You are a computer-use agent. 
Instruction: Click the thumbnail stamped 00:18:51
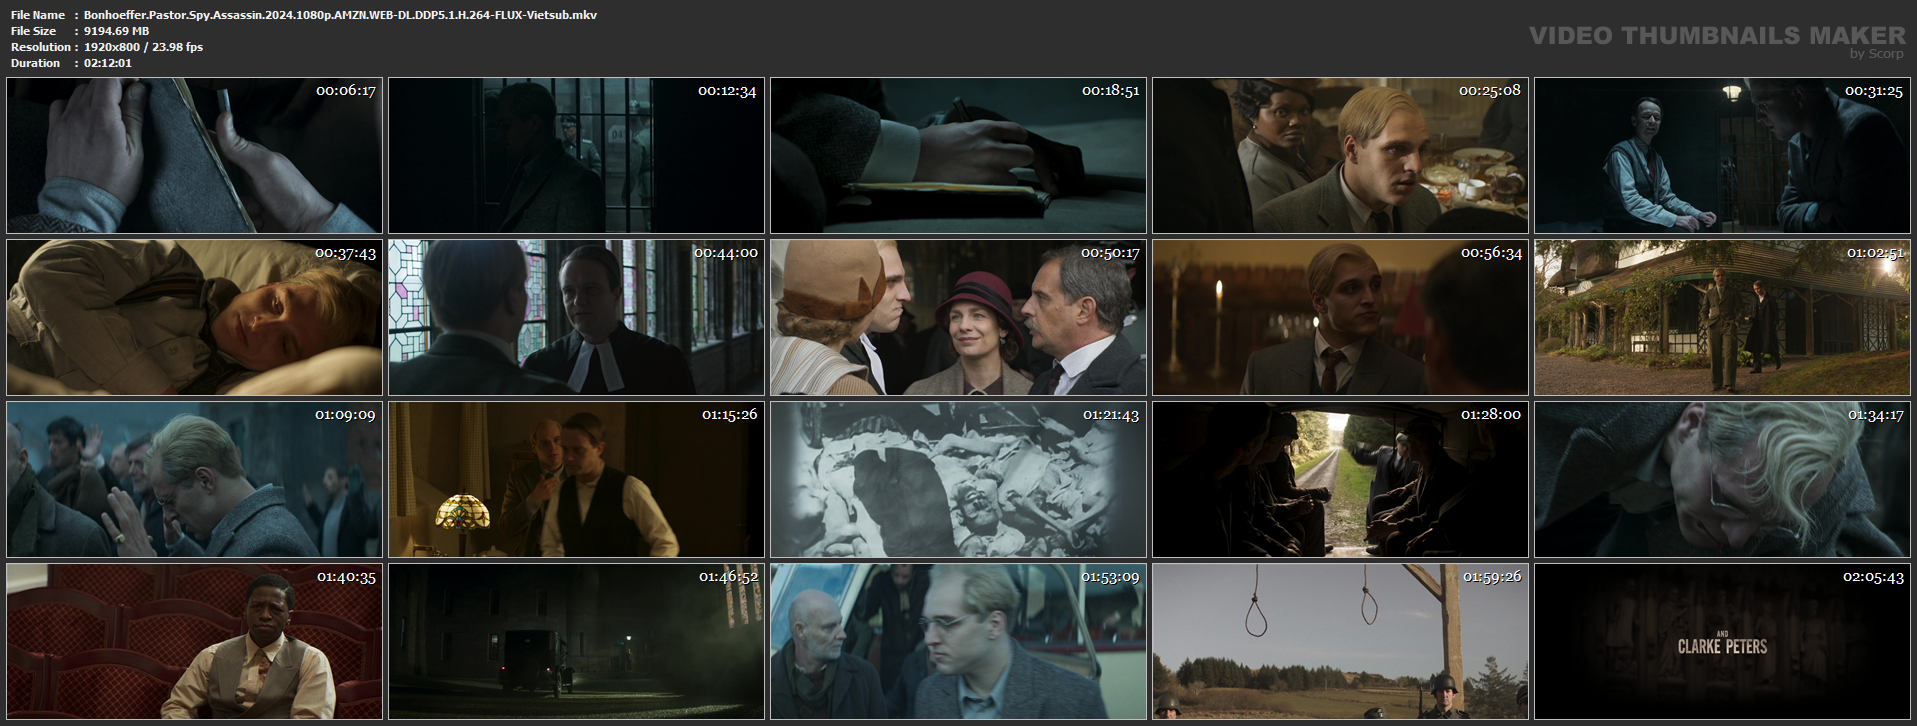pyautogui.click(x=959, y=156)
